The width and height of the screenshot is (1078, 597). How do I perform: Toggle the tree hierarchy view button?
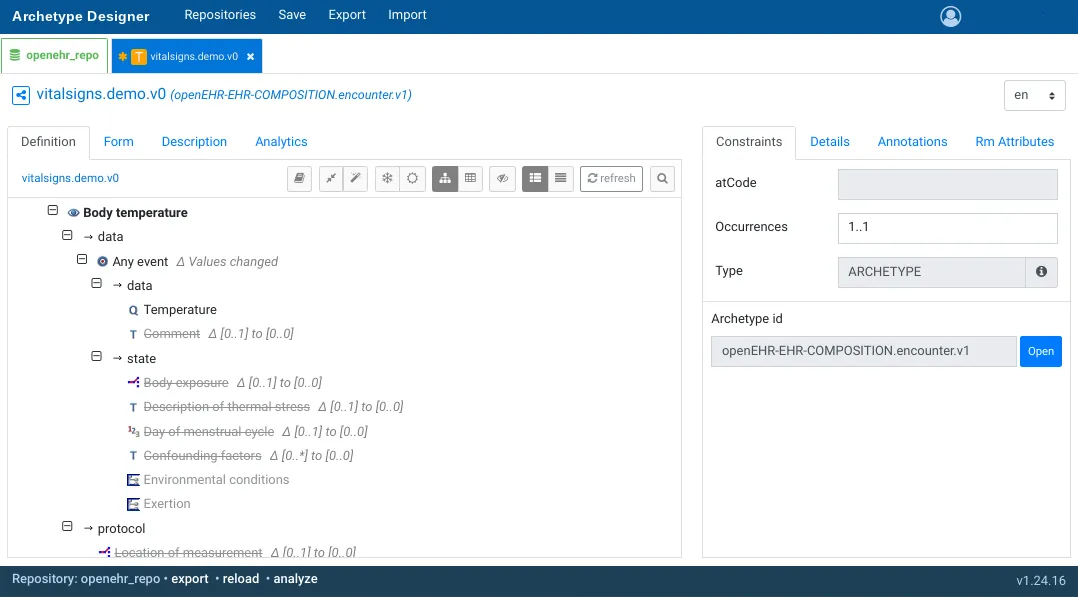[x=445, y=178]
